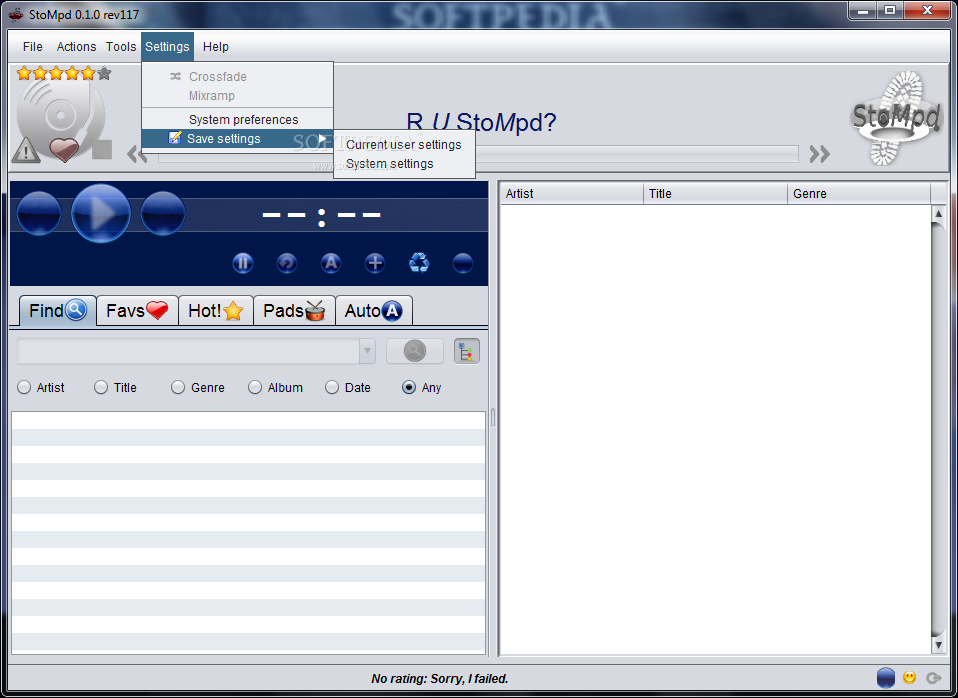Click the small repeat arrow icon

click(287, 263)
